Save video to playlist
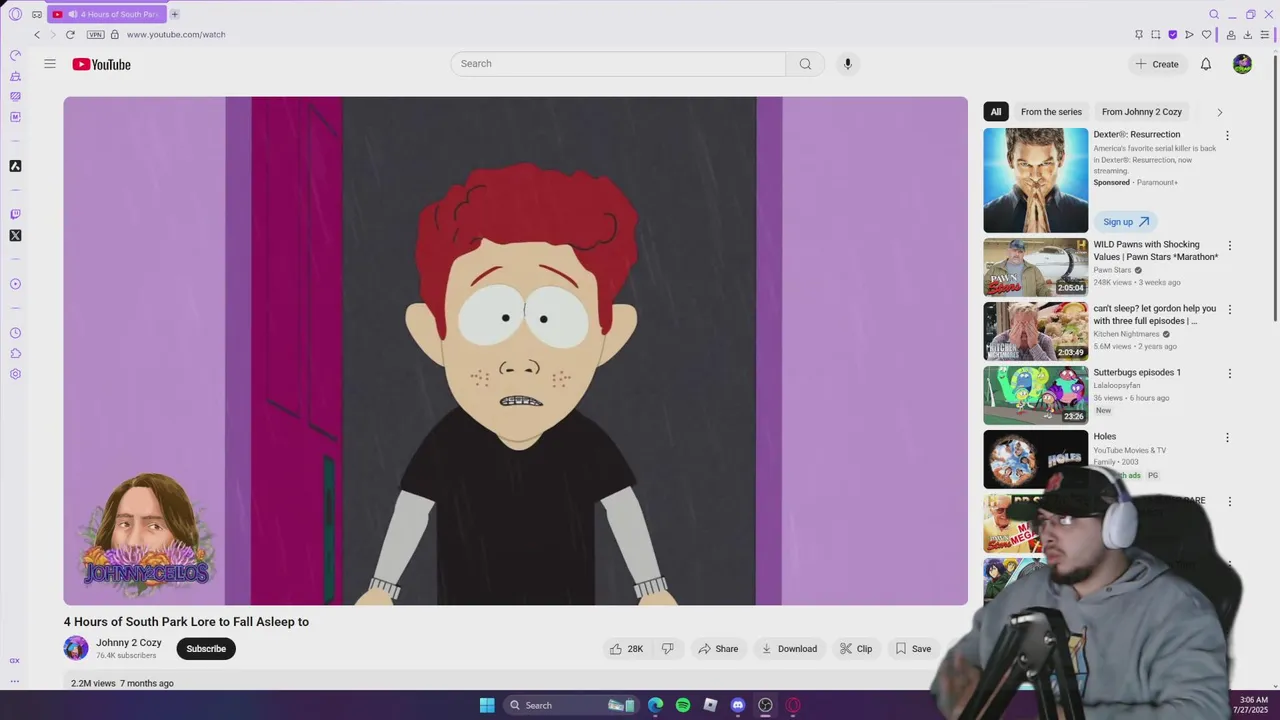The width and height of the screenshot is (1280, 720). click(913, 649)
